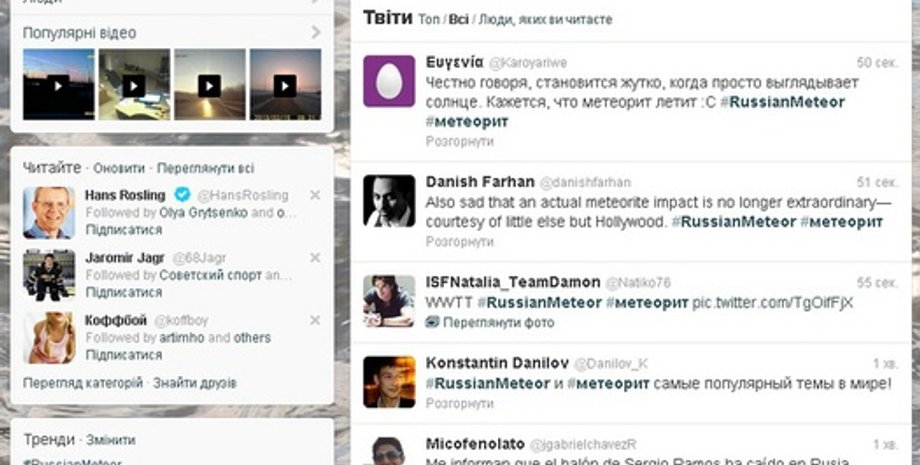
Task: Play the first popular video thumbnail
Action: pyautogui.click(x=58, y=86)
